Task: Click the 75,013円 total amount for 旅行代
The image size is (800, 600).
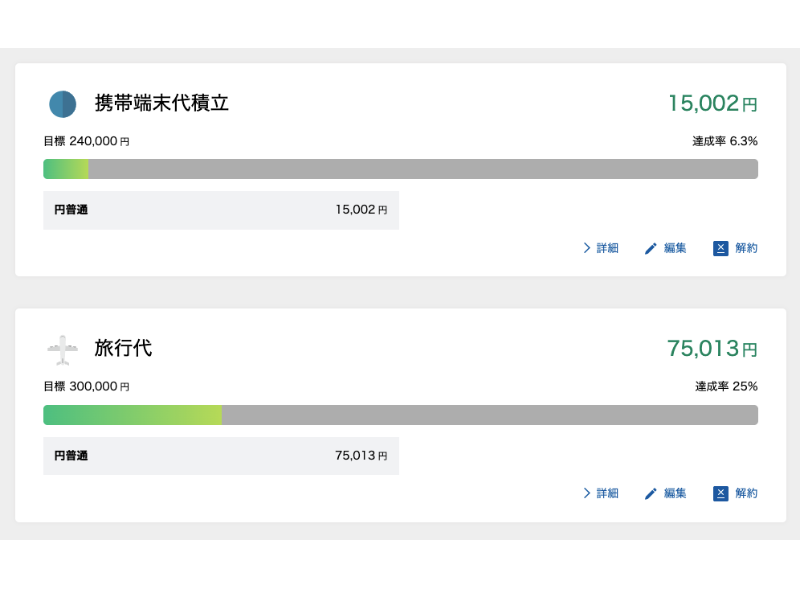Action: [712, 349]
